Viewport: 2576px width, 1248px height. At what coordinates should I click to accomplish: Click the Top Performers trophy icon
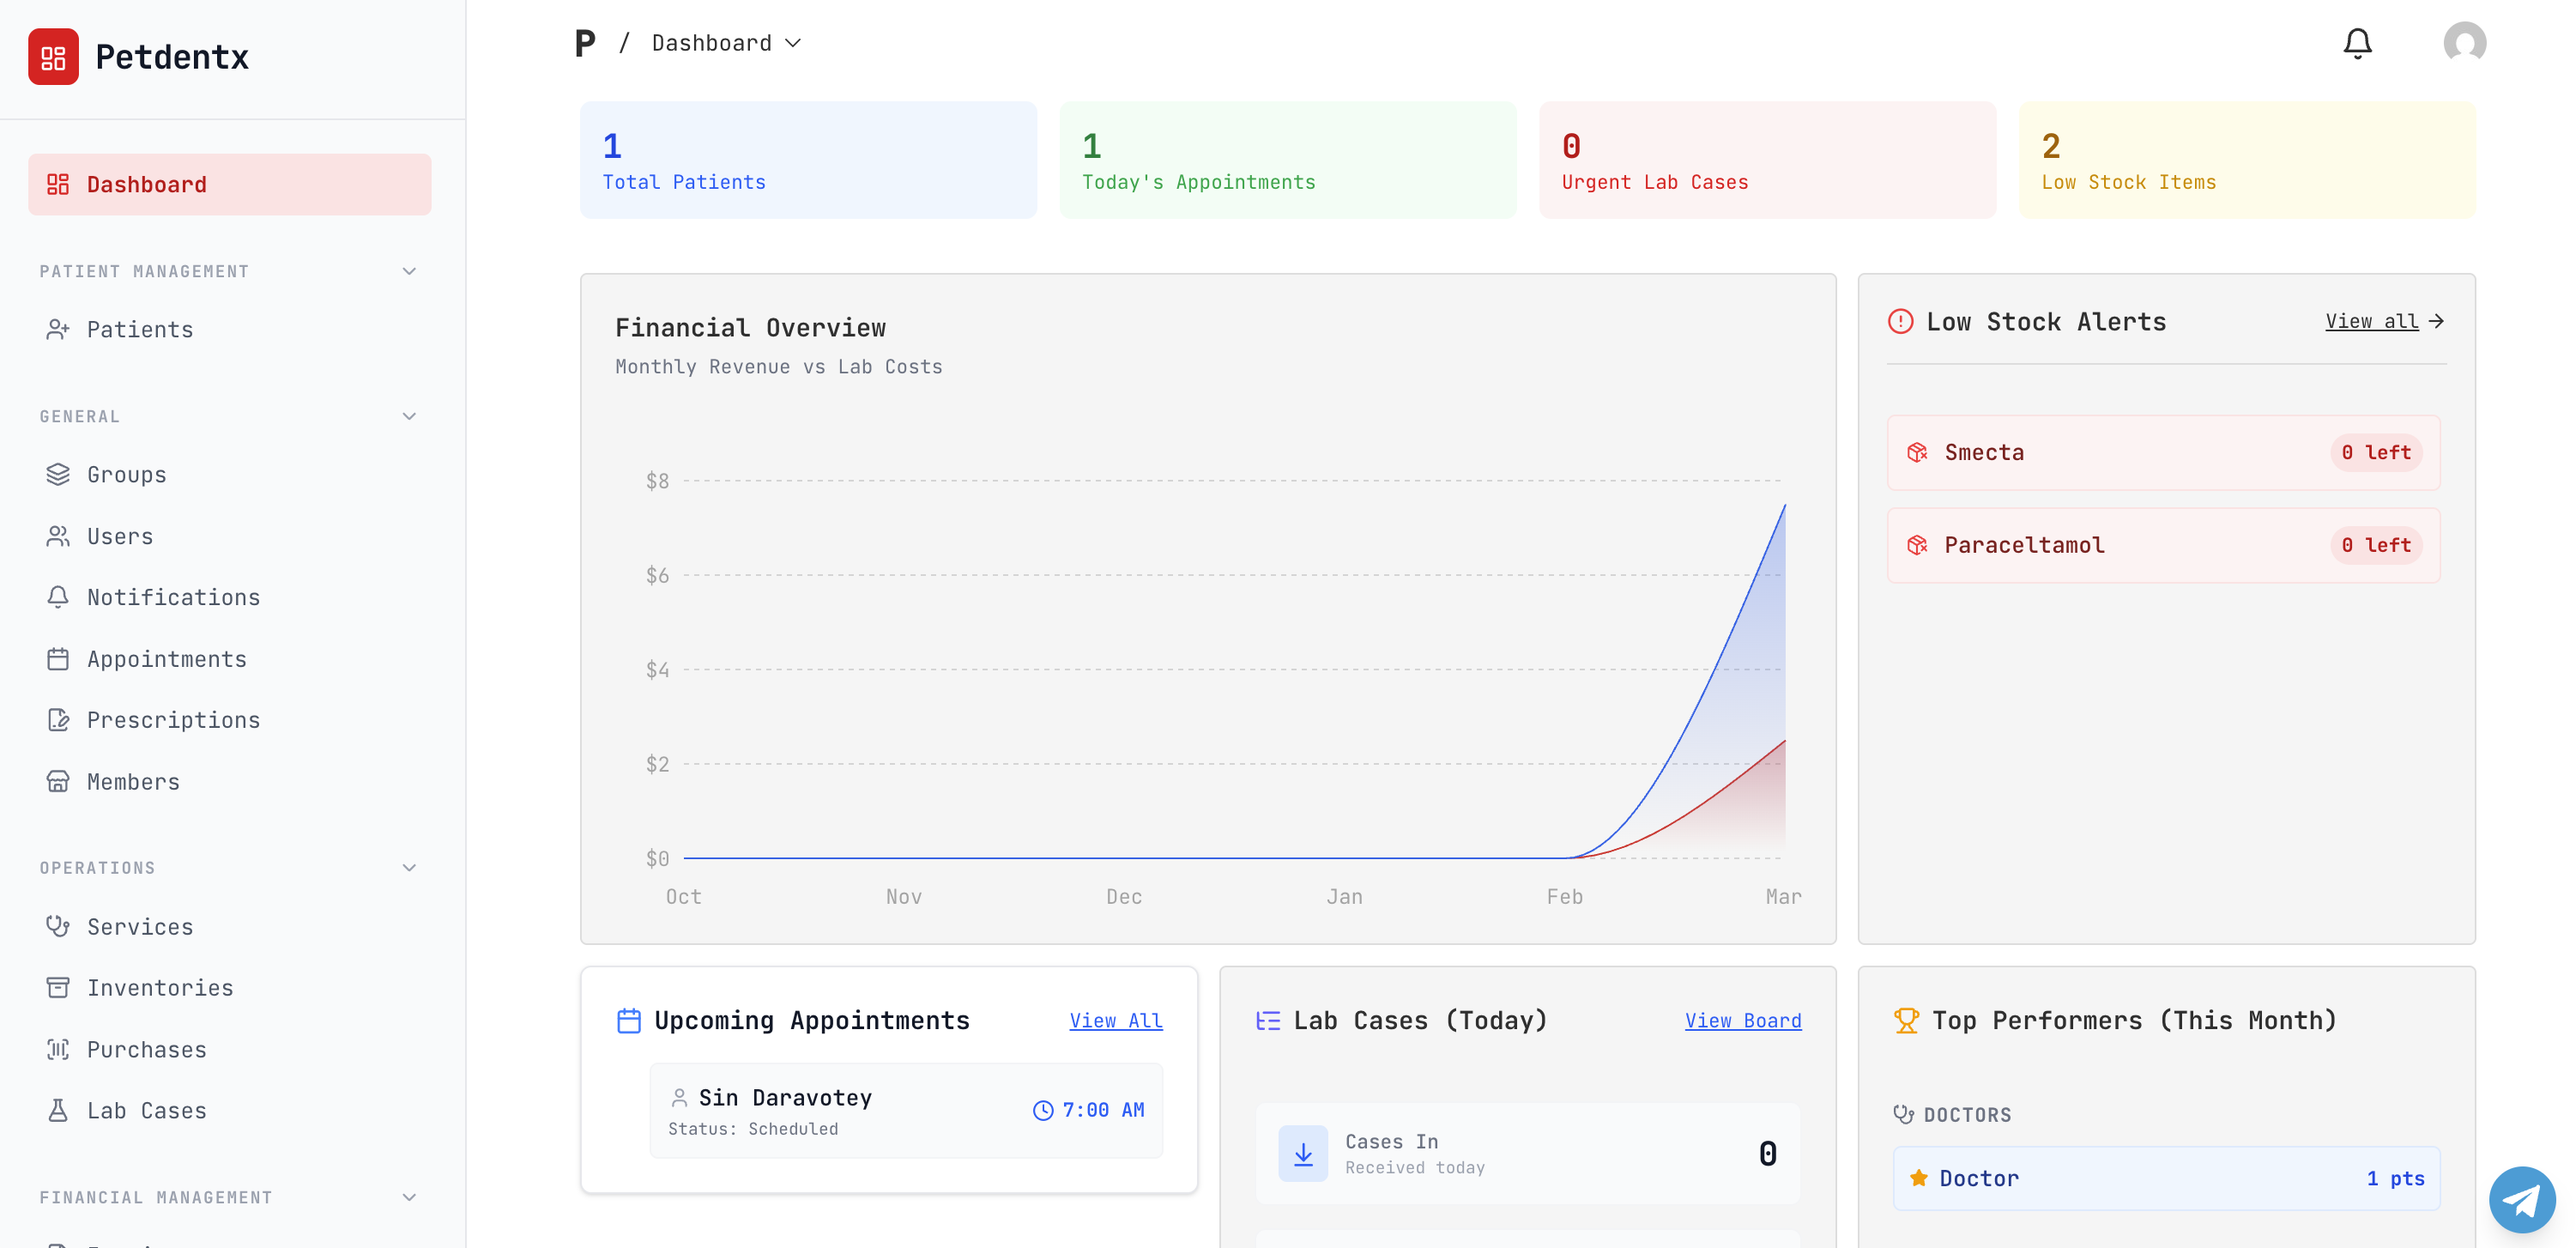(1906, 1020)
